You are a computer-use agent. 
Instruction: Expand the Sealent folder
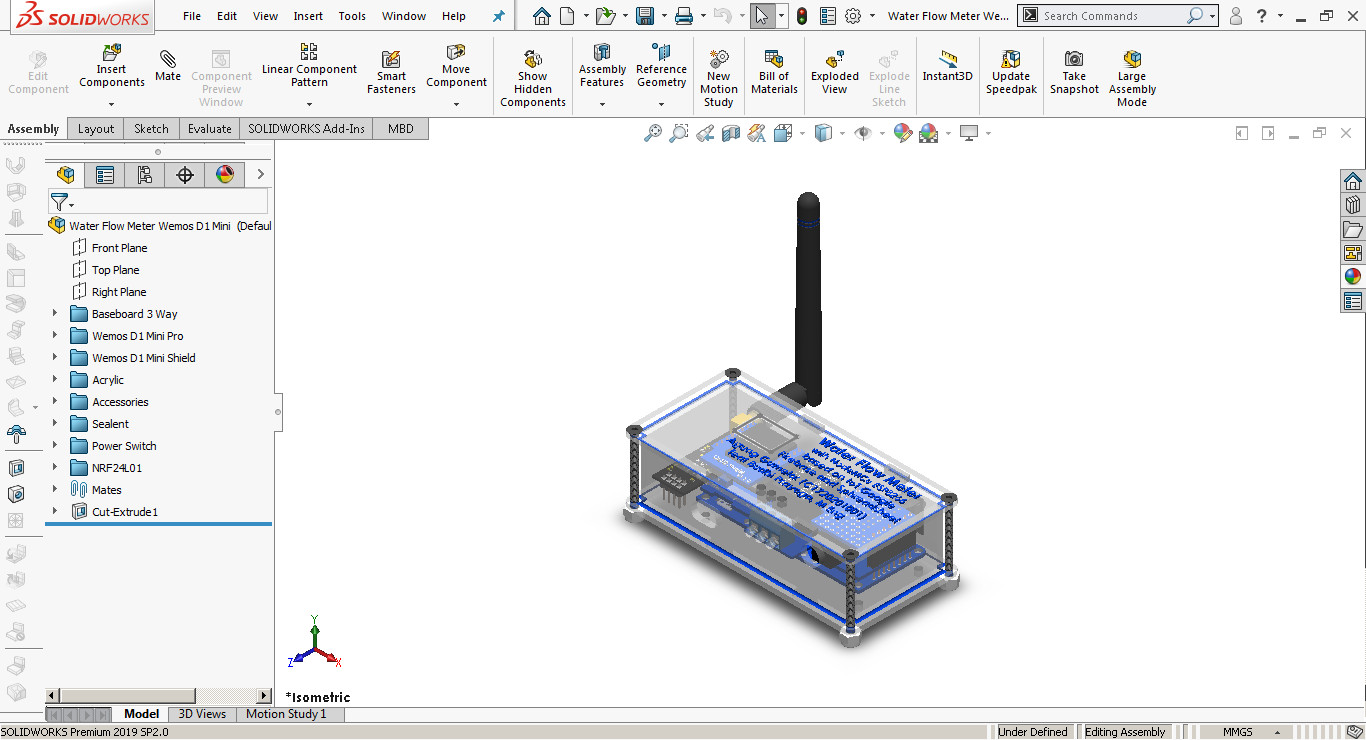(x=55, y=424)
